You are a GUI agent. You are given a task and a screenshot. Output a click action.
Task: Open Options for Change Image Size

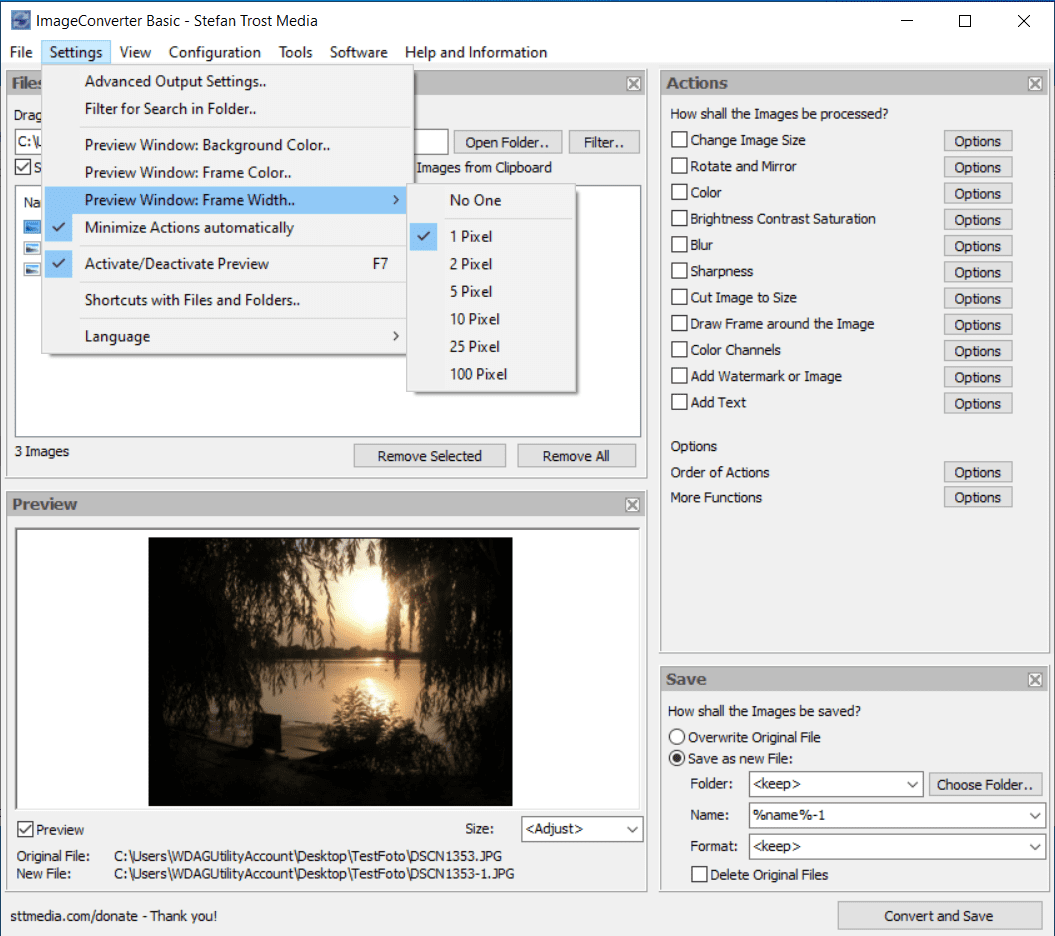pyautogui.click(x=977, y=141)
